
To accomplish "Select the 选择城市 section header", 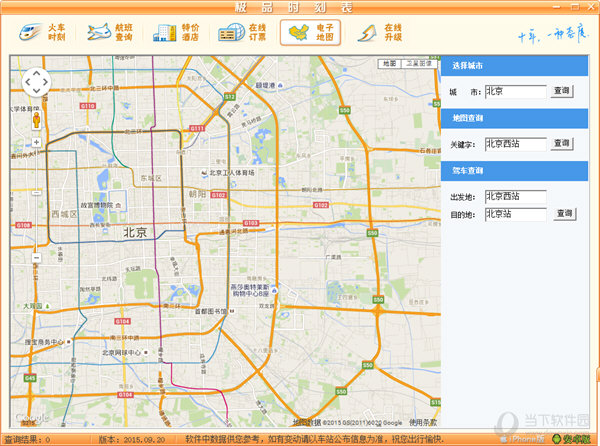I will pyautogui.click(x=514, y=66).
